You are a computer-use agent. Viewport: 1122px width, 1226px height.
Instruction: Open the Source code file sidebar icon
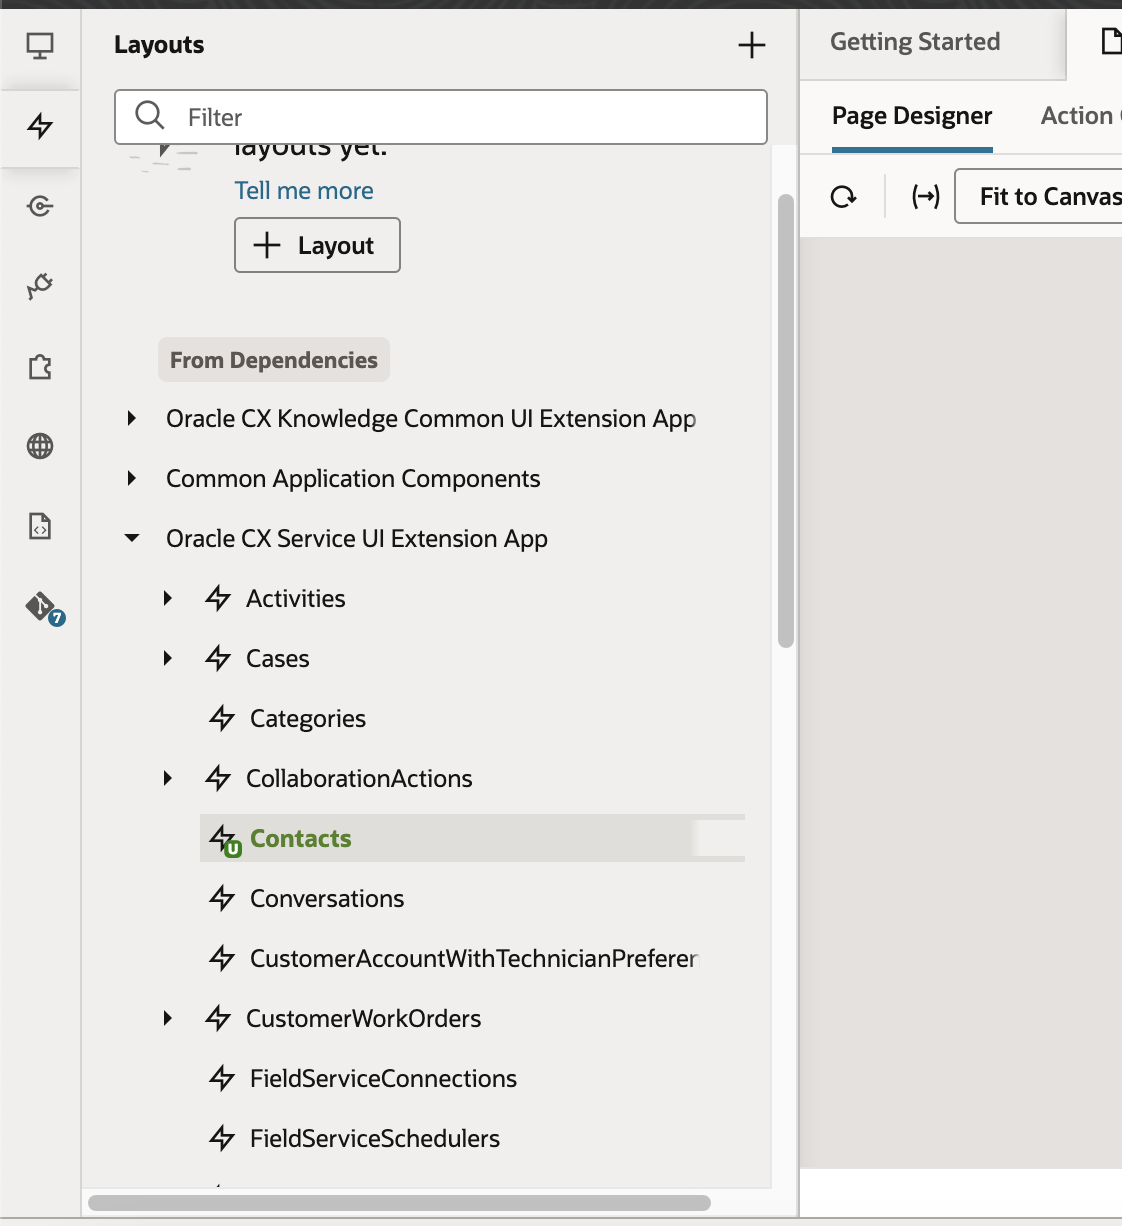point(40,526)
